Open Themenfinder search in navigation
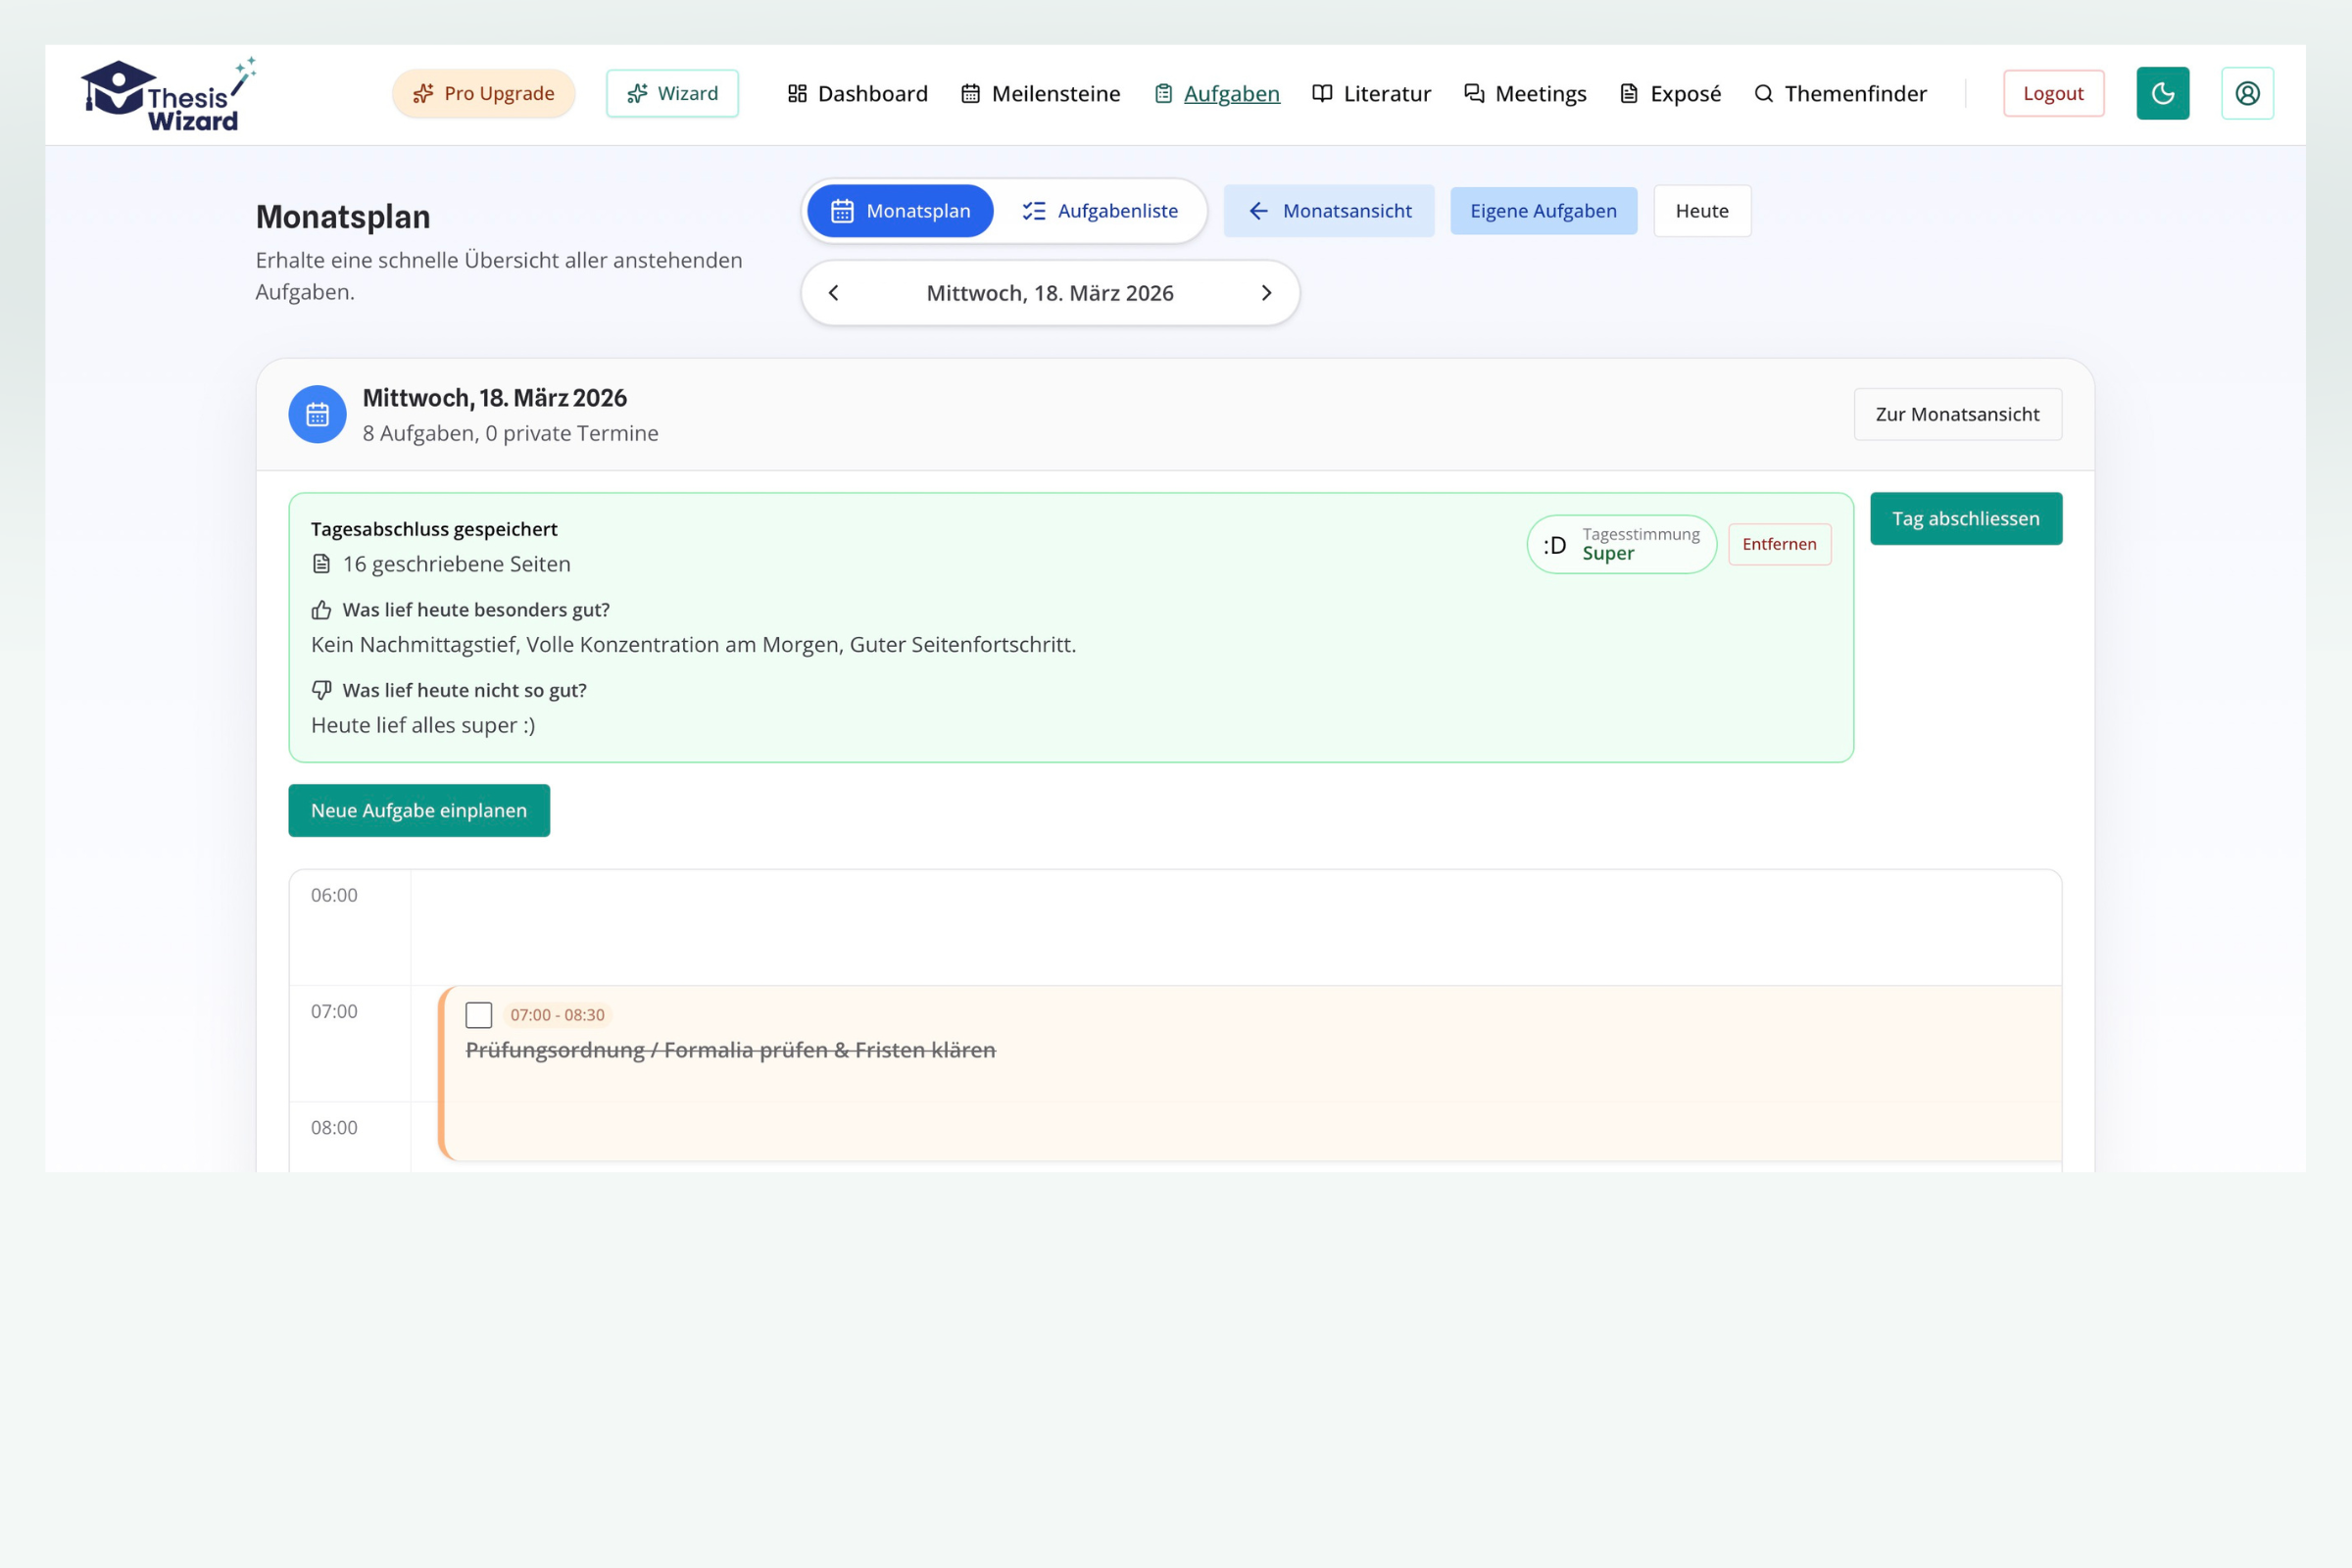 pos(1840,93)
